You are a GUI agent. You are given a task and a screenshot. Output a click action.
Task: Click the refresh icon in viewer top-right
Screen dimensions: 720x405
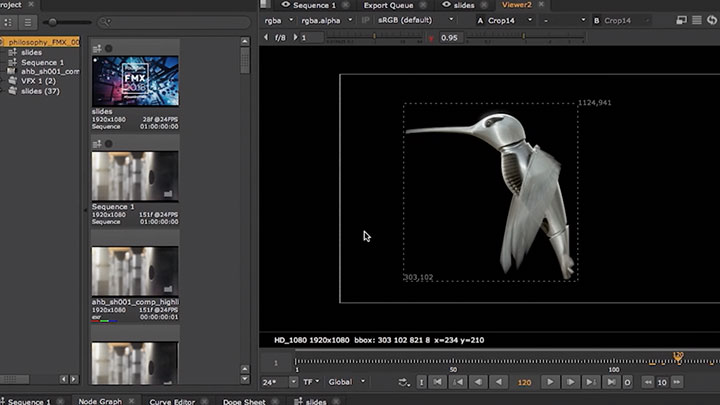pos(711,20)
